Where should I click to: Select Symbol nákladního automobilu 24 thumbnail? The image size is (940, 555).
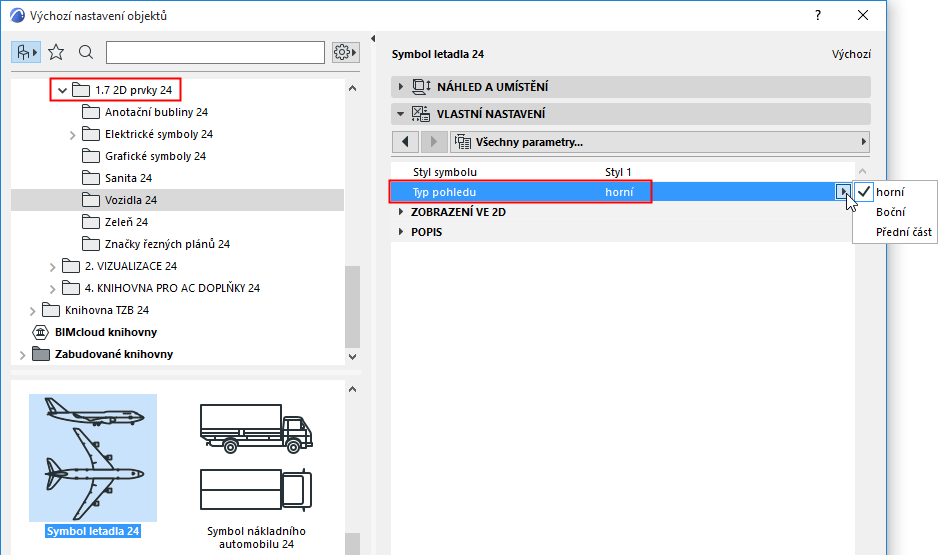coord(256,458)
